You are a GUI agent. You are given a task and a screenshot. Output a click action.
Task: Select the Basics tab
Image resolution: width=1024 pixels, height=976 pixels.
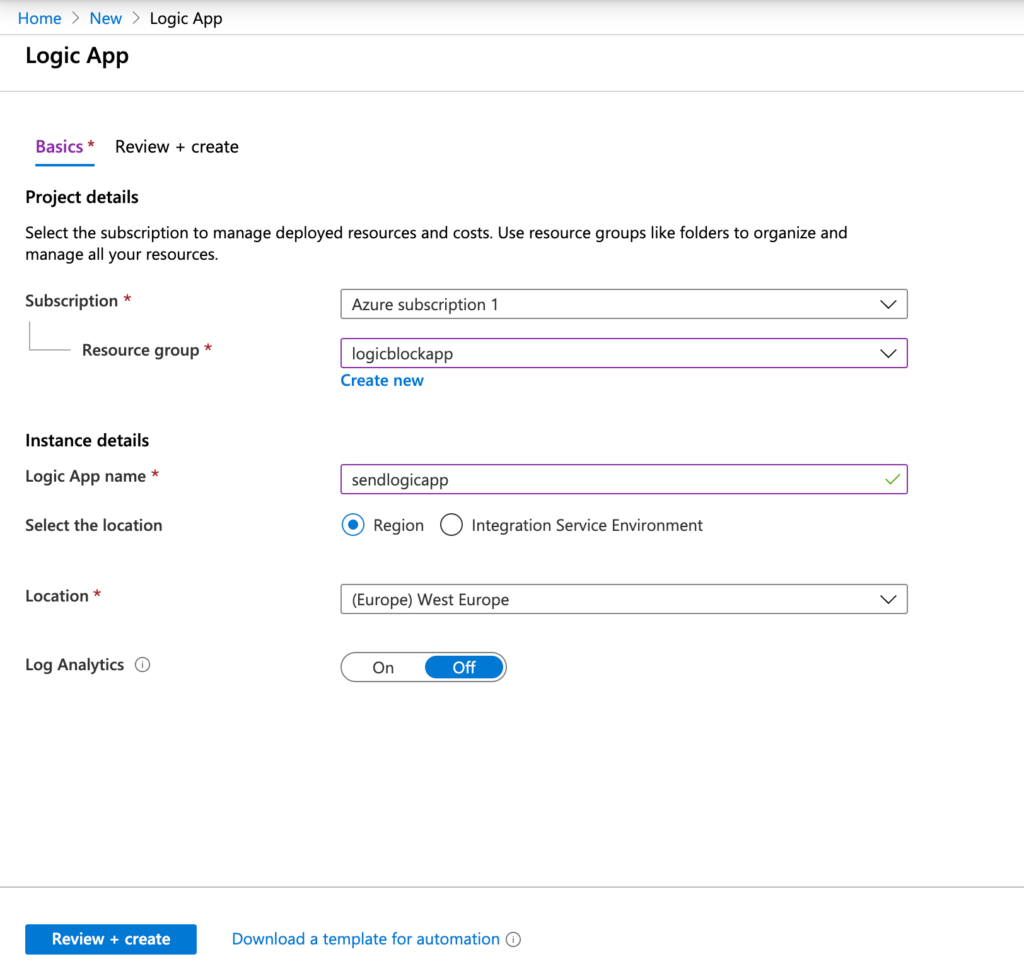coord(58,146)
